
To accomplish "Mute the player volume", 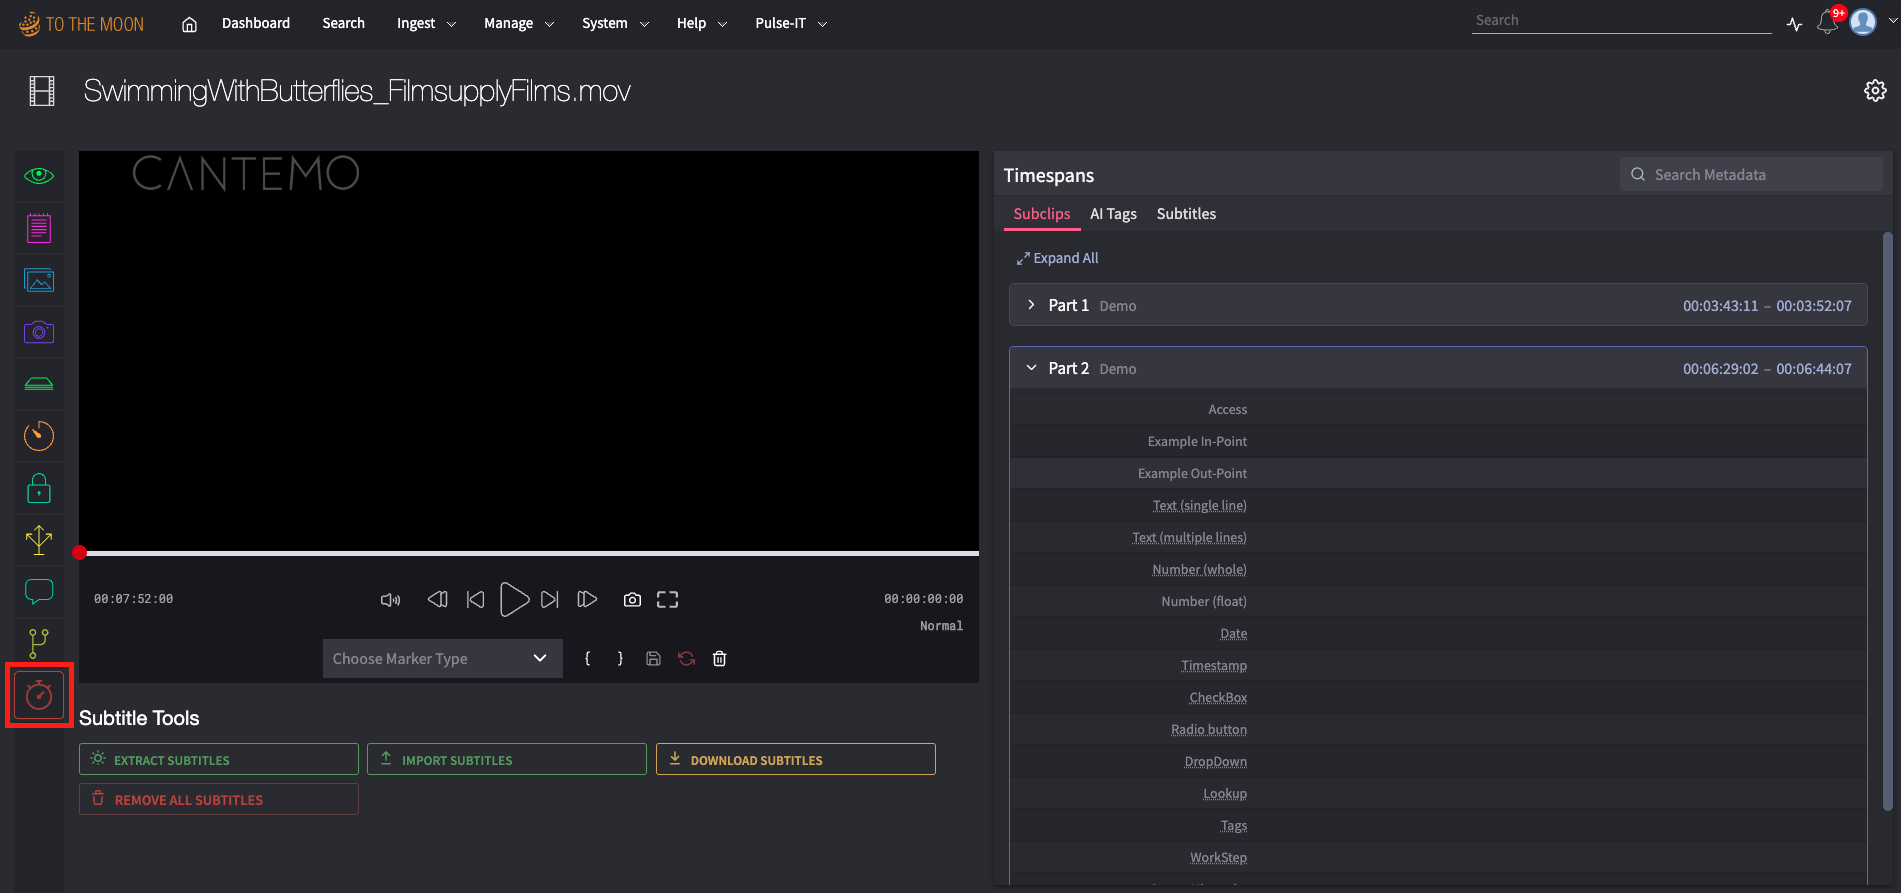I will coord(390,600).
